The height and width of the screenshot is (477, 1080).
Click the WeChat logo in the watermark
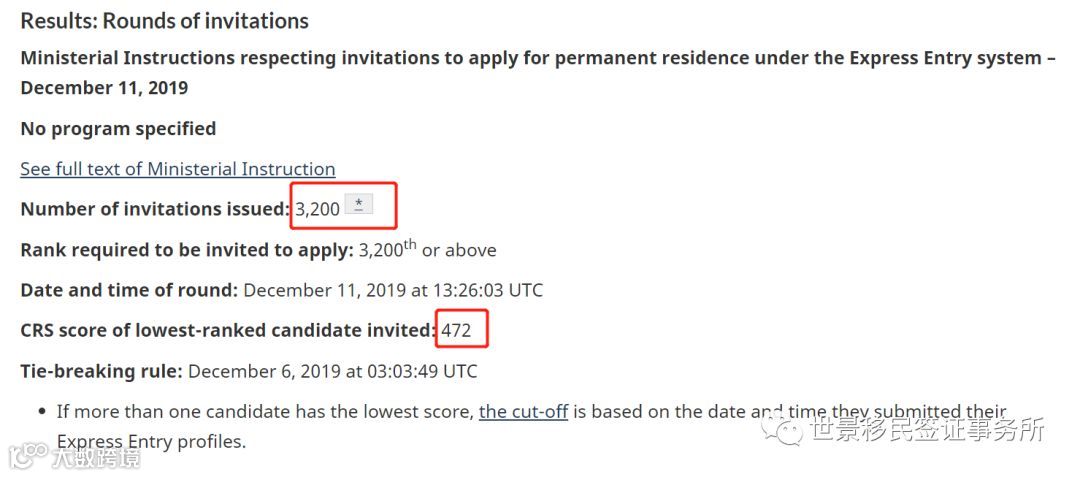[x=781, y=430]
